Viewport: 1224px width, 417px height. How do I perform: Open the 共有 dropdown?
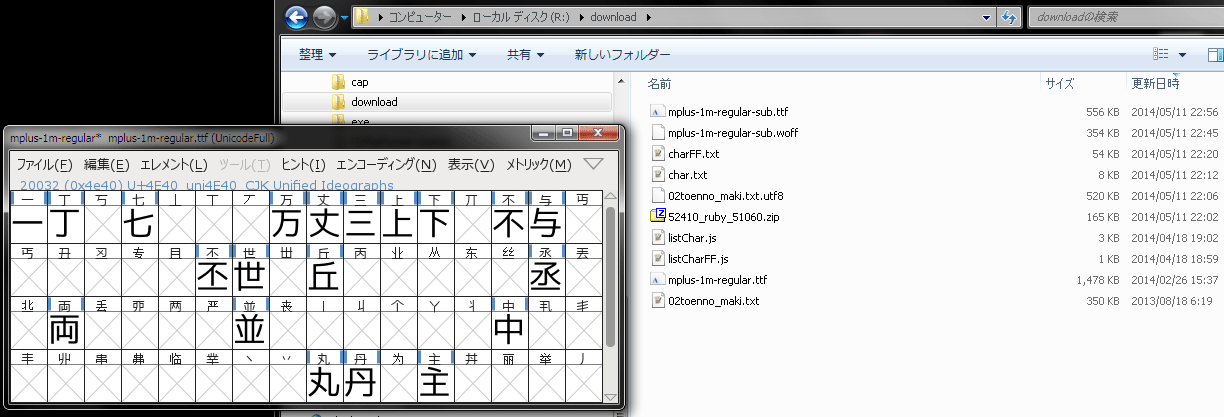[525, 54]
